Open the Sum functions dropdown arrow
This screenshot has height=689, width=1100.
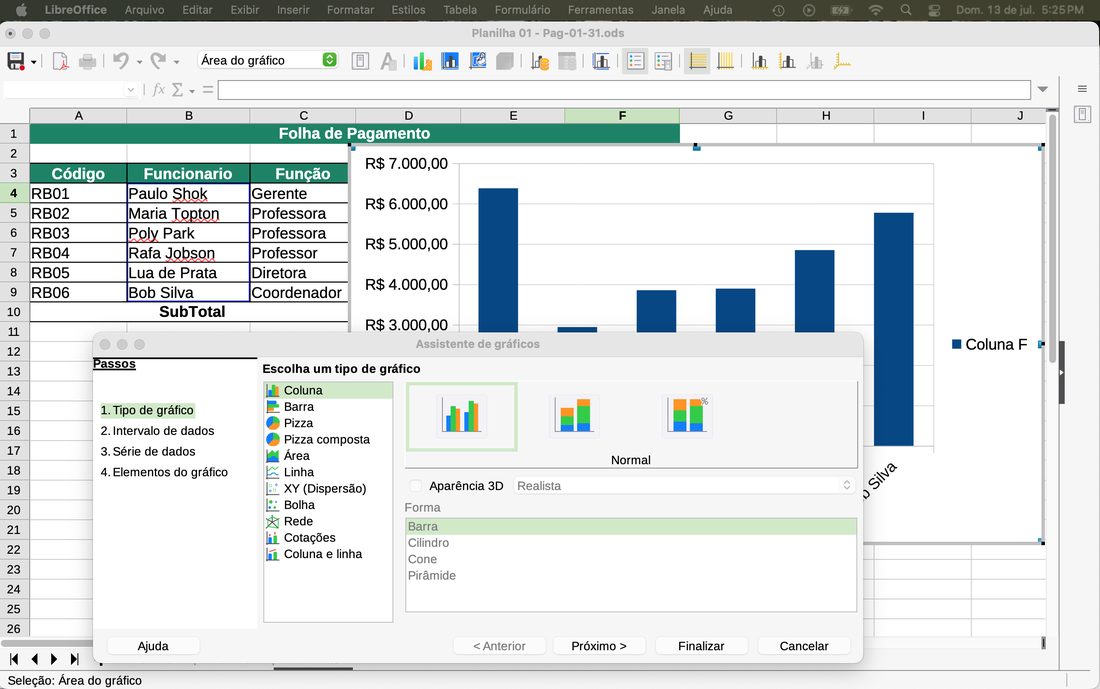pos(192,91)
